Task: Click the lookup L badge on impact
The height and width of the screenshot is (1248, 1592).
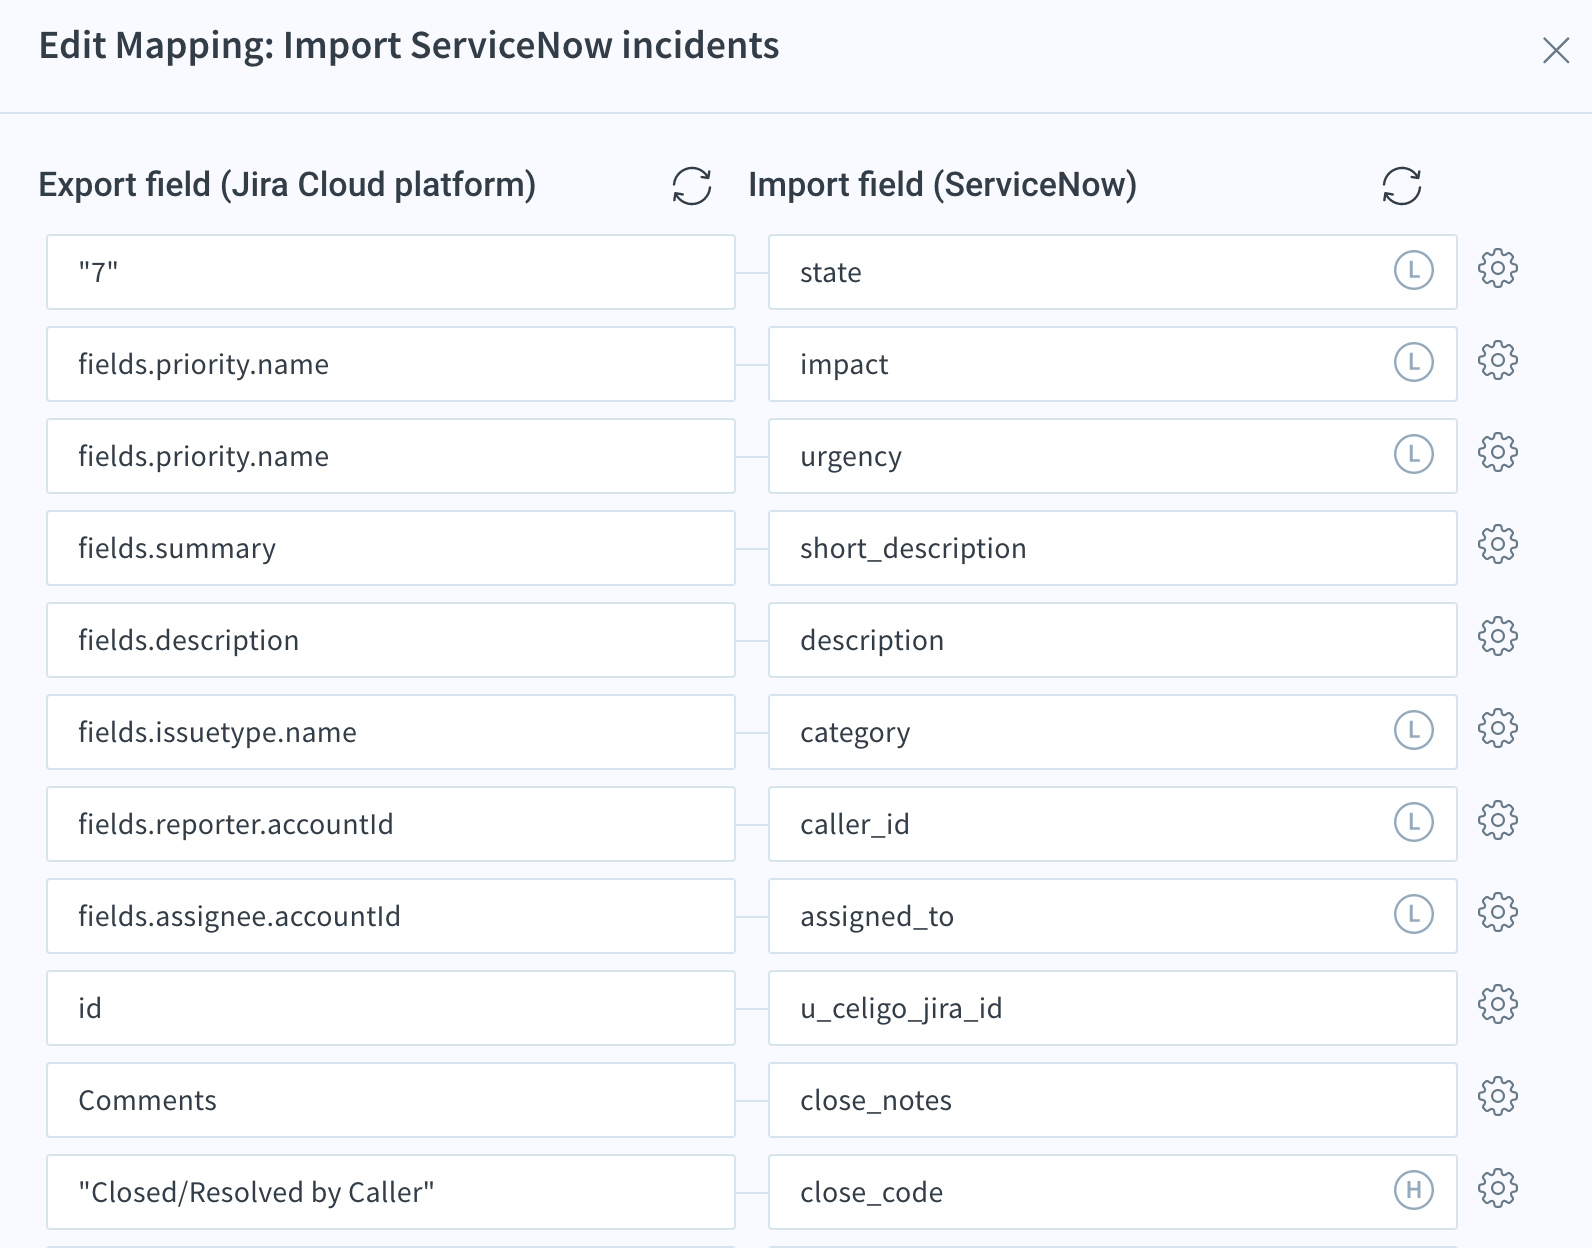Action: (1414, 362)
